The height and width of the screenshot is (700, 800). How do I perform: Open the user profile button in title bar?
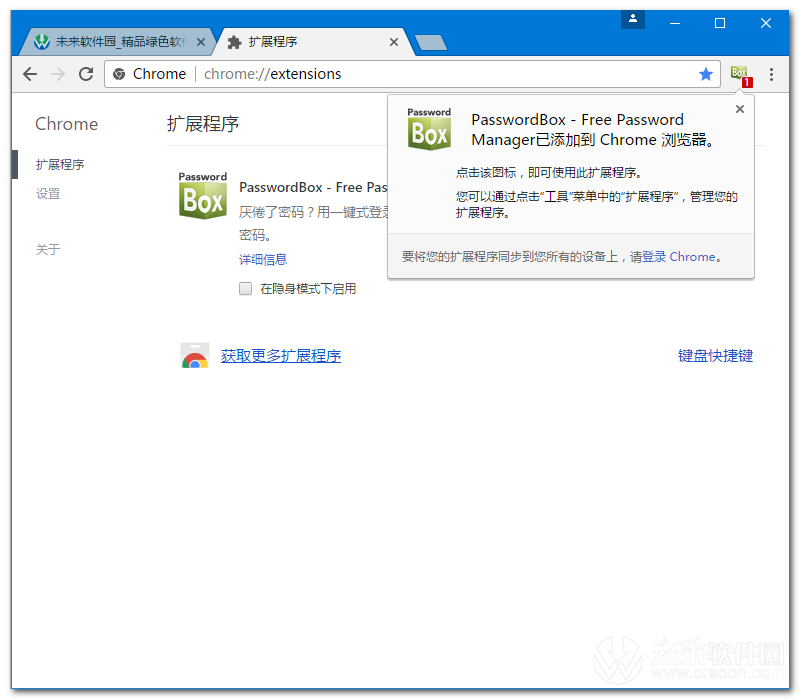[633, 19]
